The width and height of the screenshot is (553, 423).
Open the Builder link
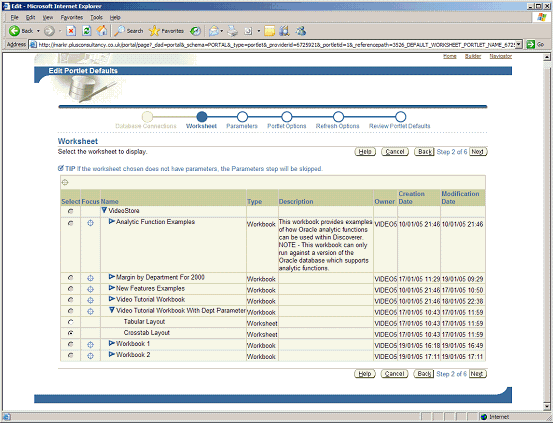(x=473, y=56)
